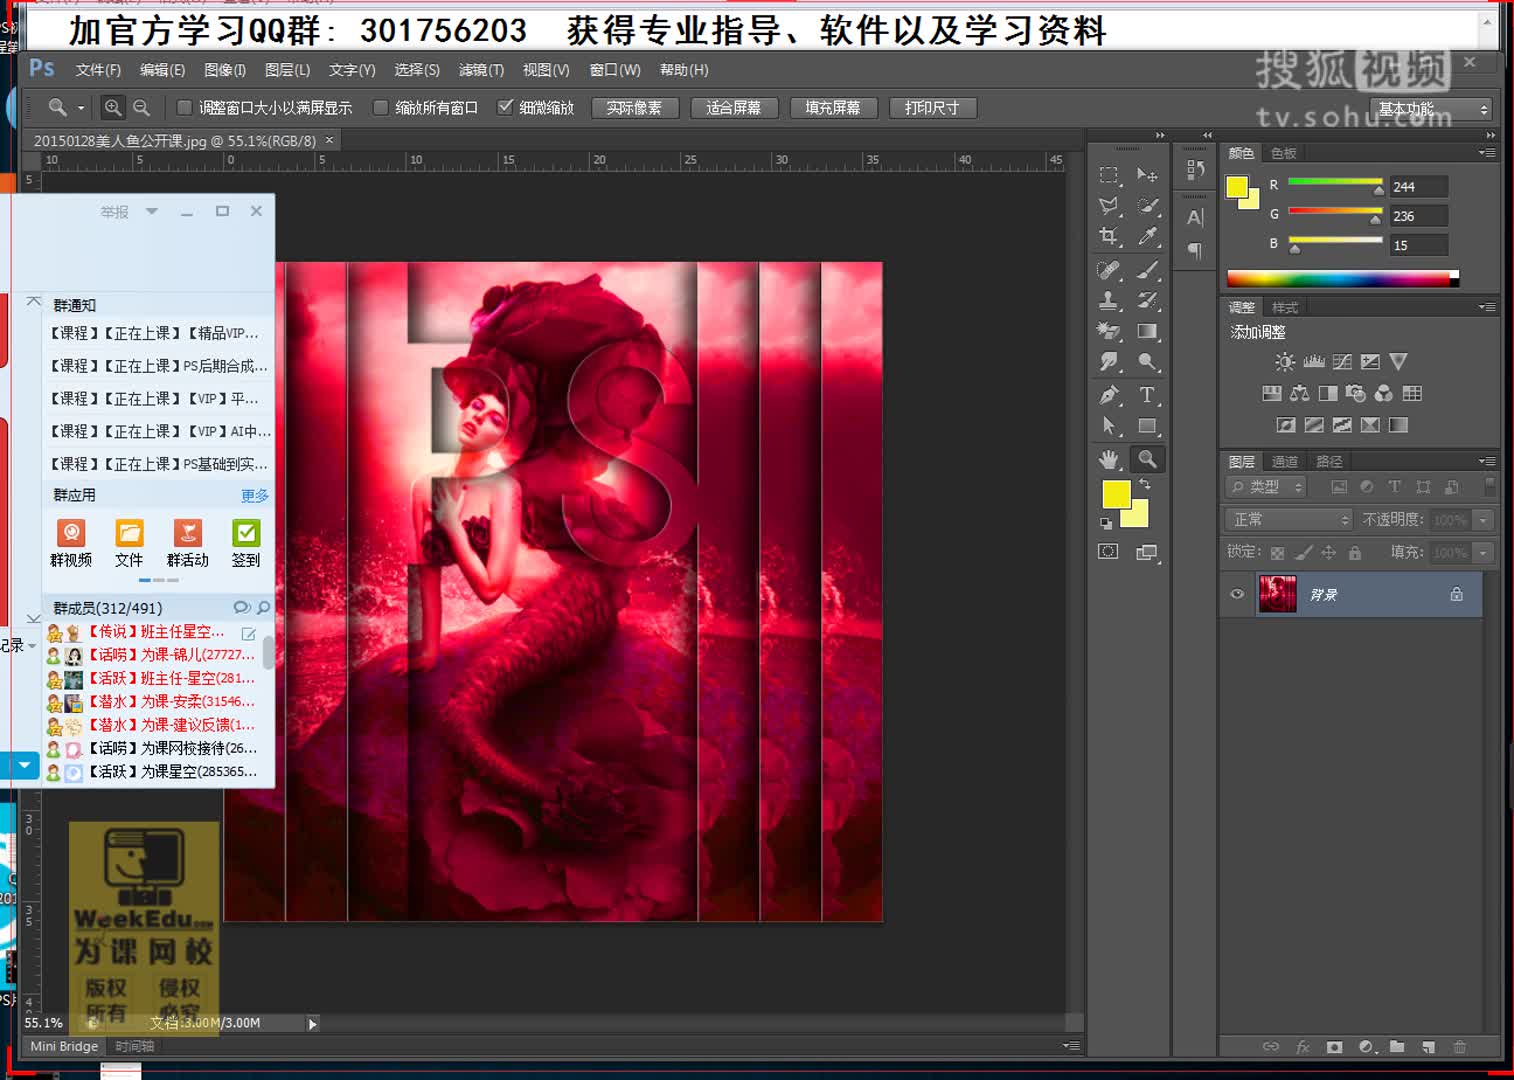Swap foreground and background colors
The image size is (1514, 1080).
click(x=1145, y=484)
